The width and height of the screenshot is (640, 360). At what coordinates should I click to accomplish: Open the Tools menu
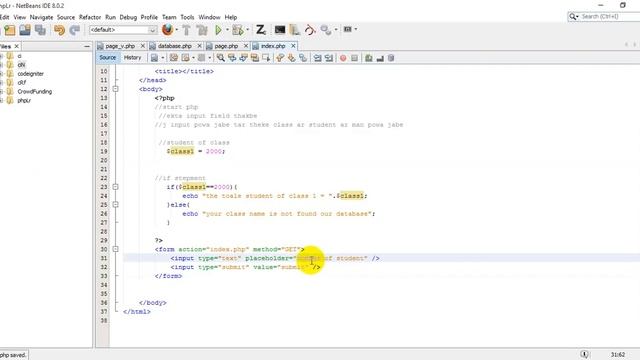(187, 17)
